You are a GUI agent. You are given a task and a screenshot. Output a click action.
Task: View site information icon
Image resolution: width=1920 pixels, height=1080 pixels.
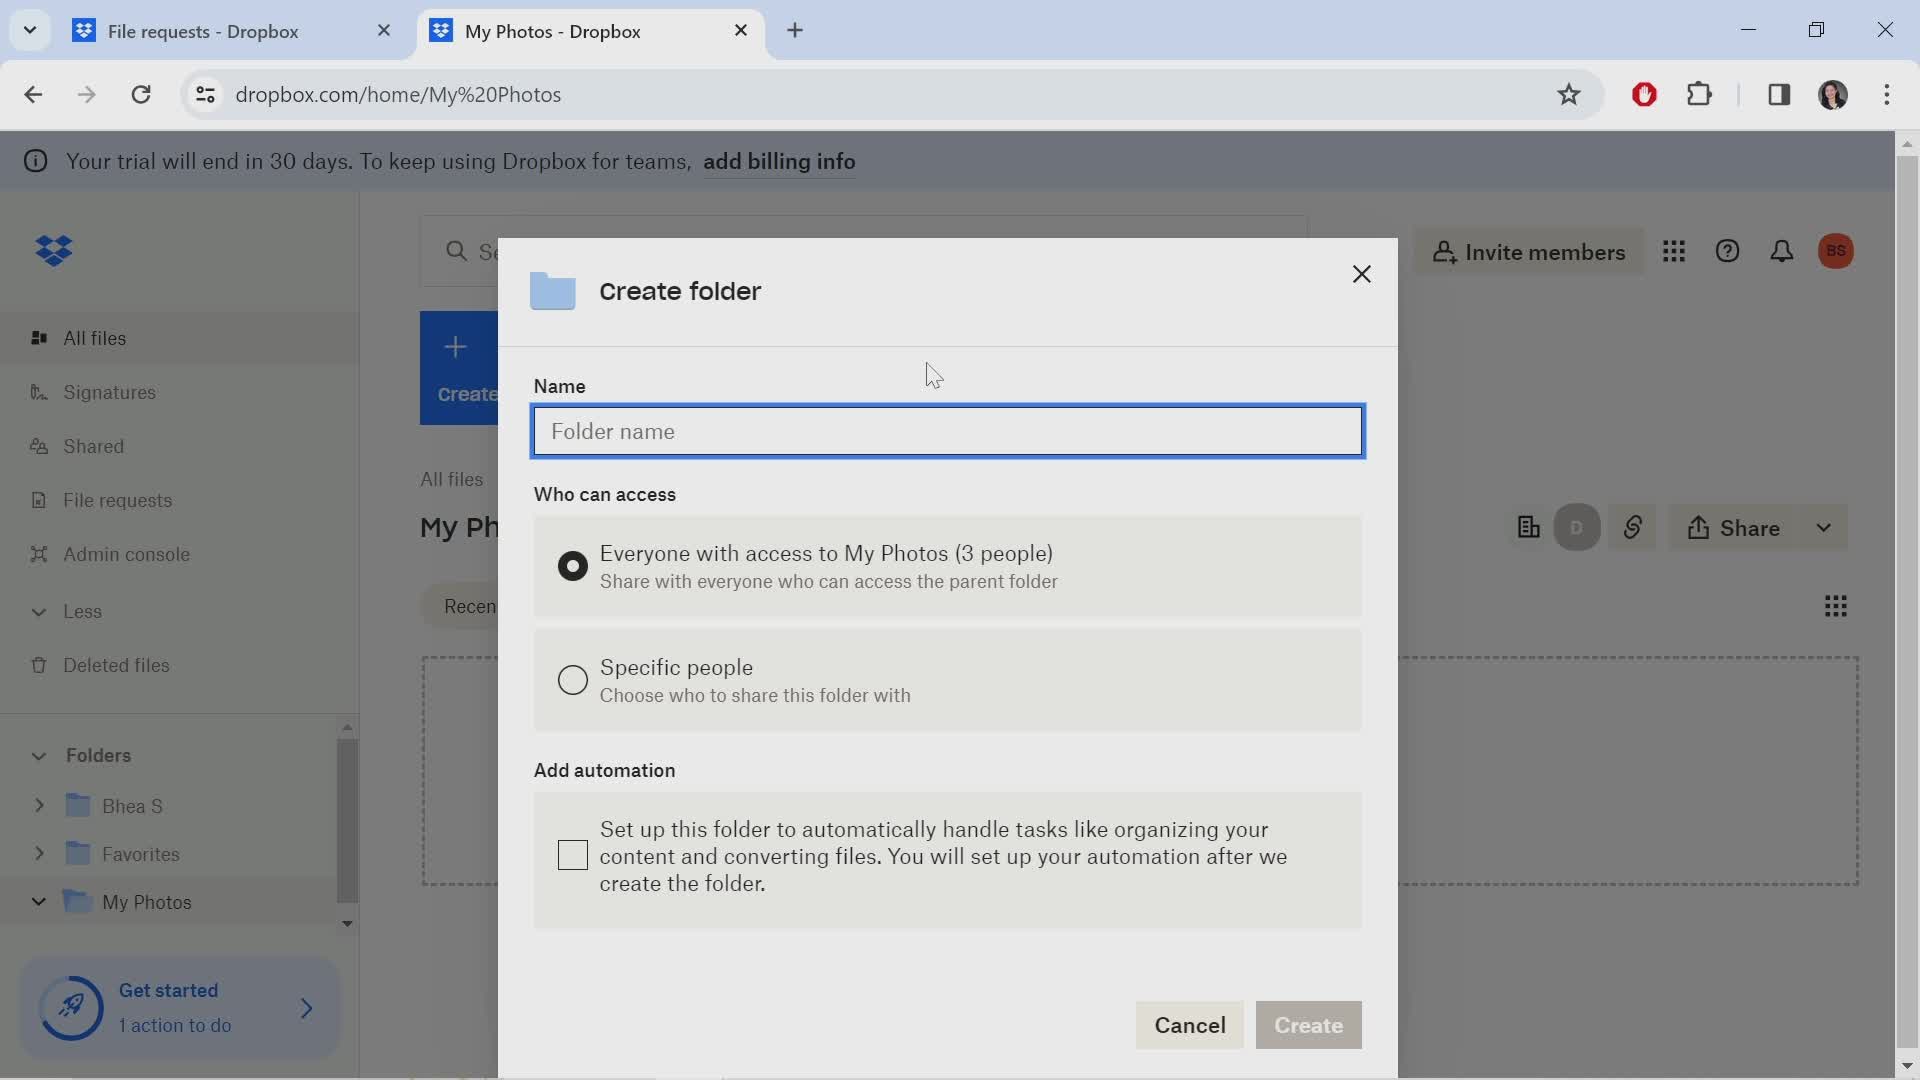(205, 95)
